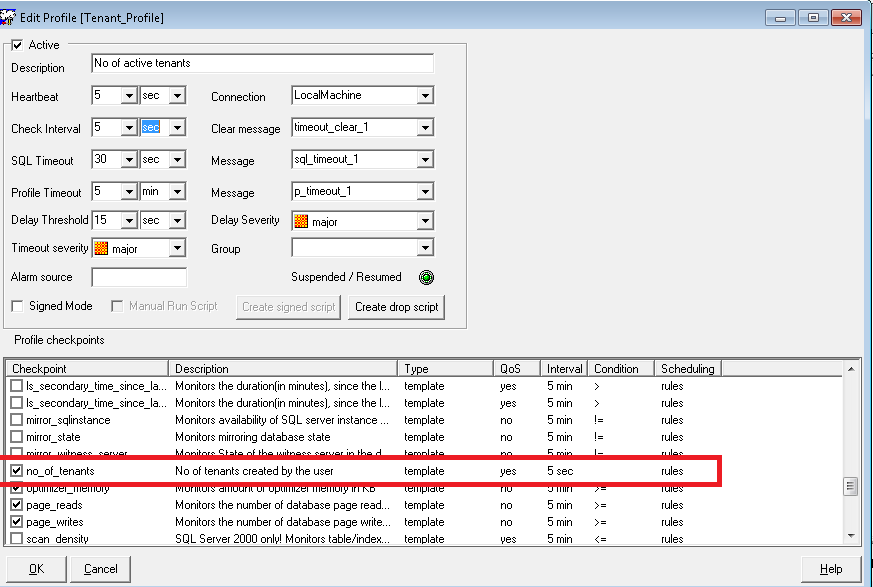Open rules for the no_of_tenants checkpoint
873x587 pixels.
[x=673, y=470]
